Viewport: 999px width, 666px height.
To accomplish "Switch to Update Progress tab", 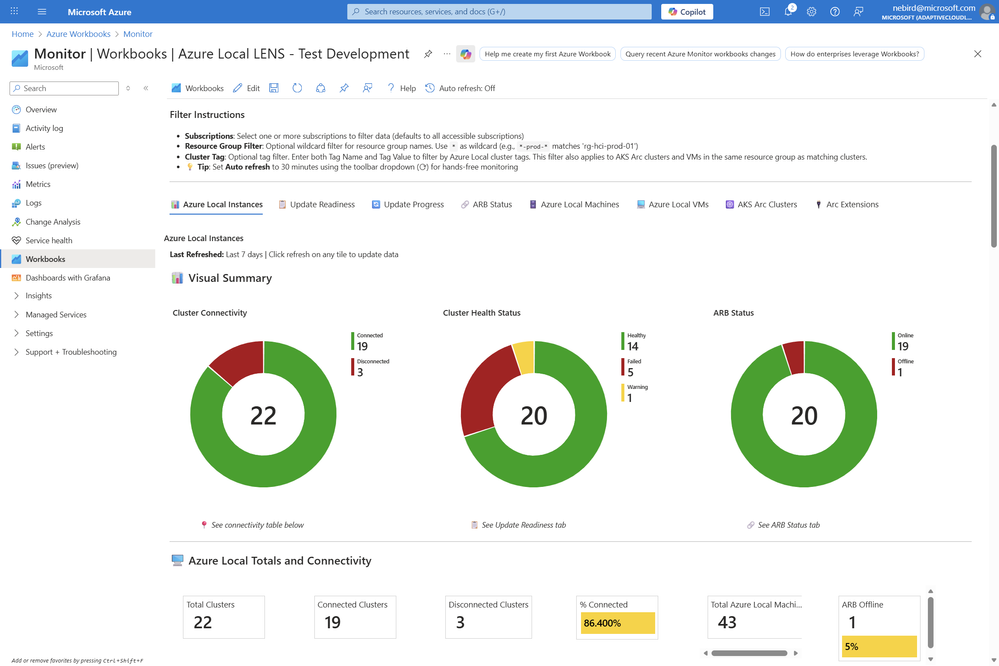I will click(408, 205).
